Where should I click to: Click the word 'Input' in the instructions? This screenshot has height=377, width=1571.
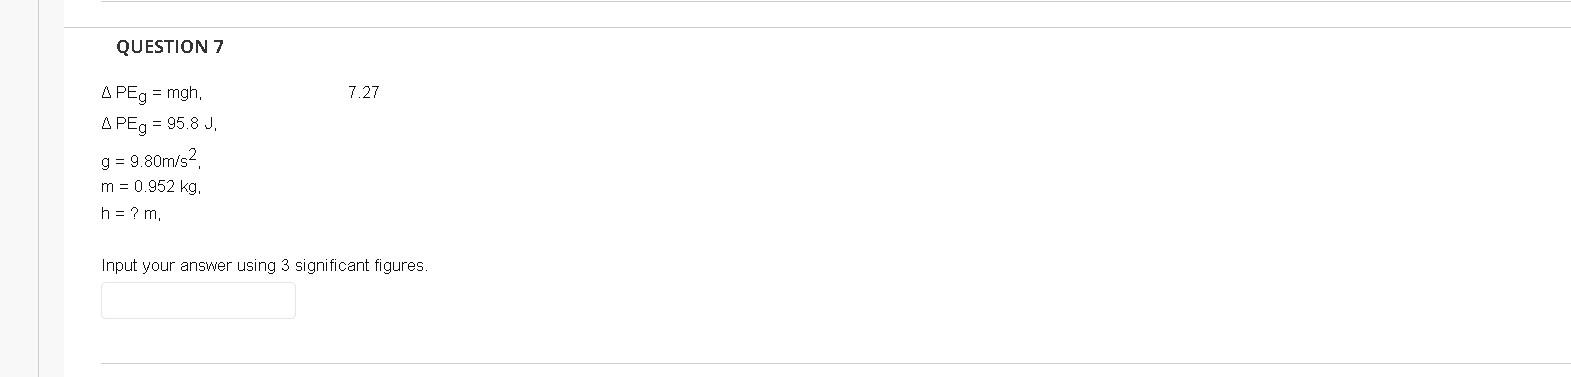point(119,266)
